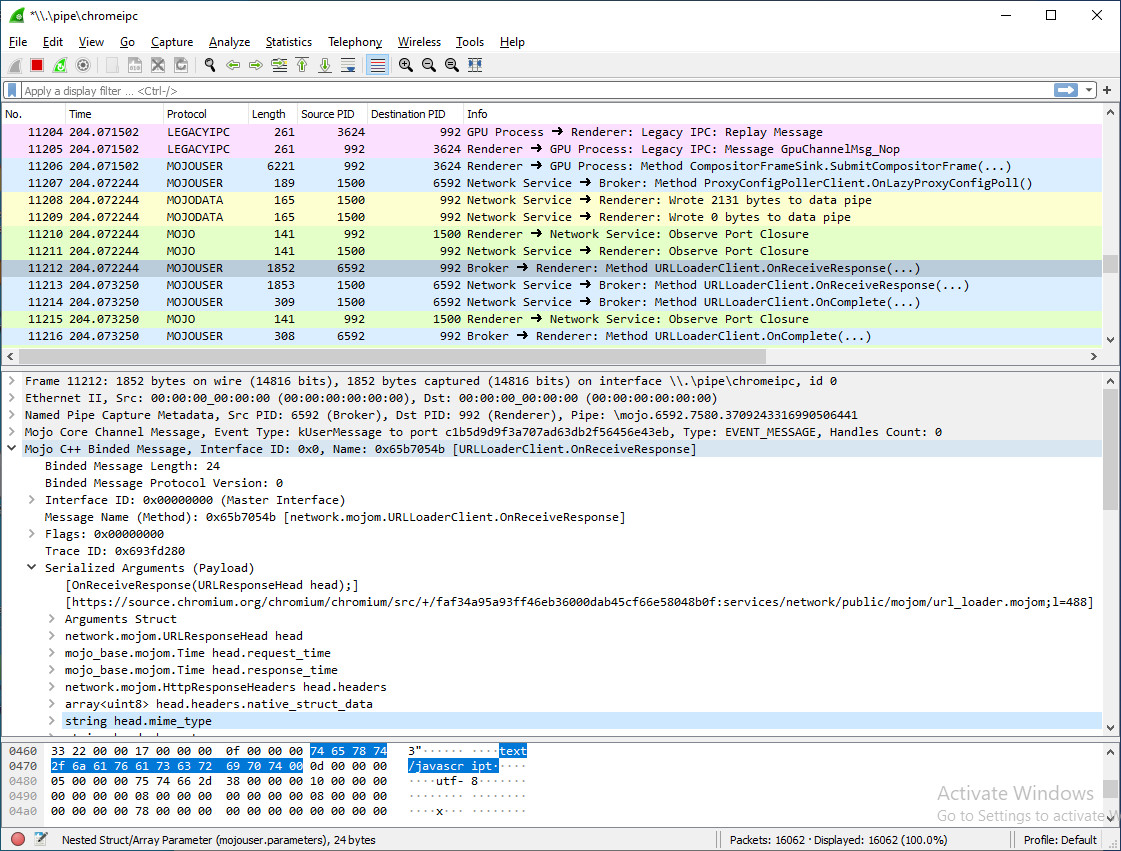Open the Tools menu

click(x=470, y=42)
